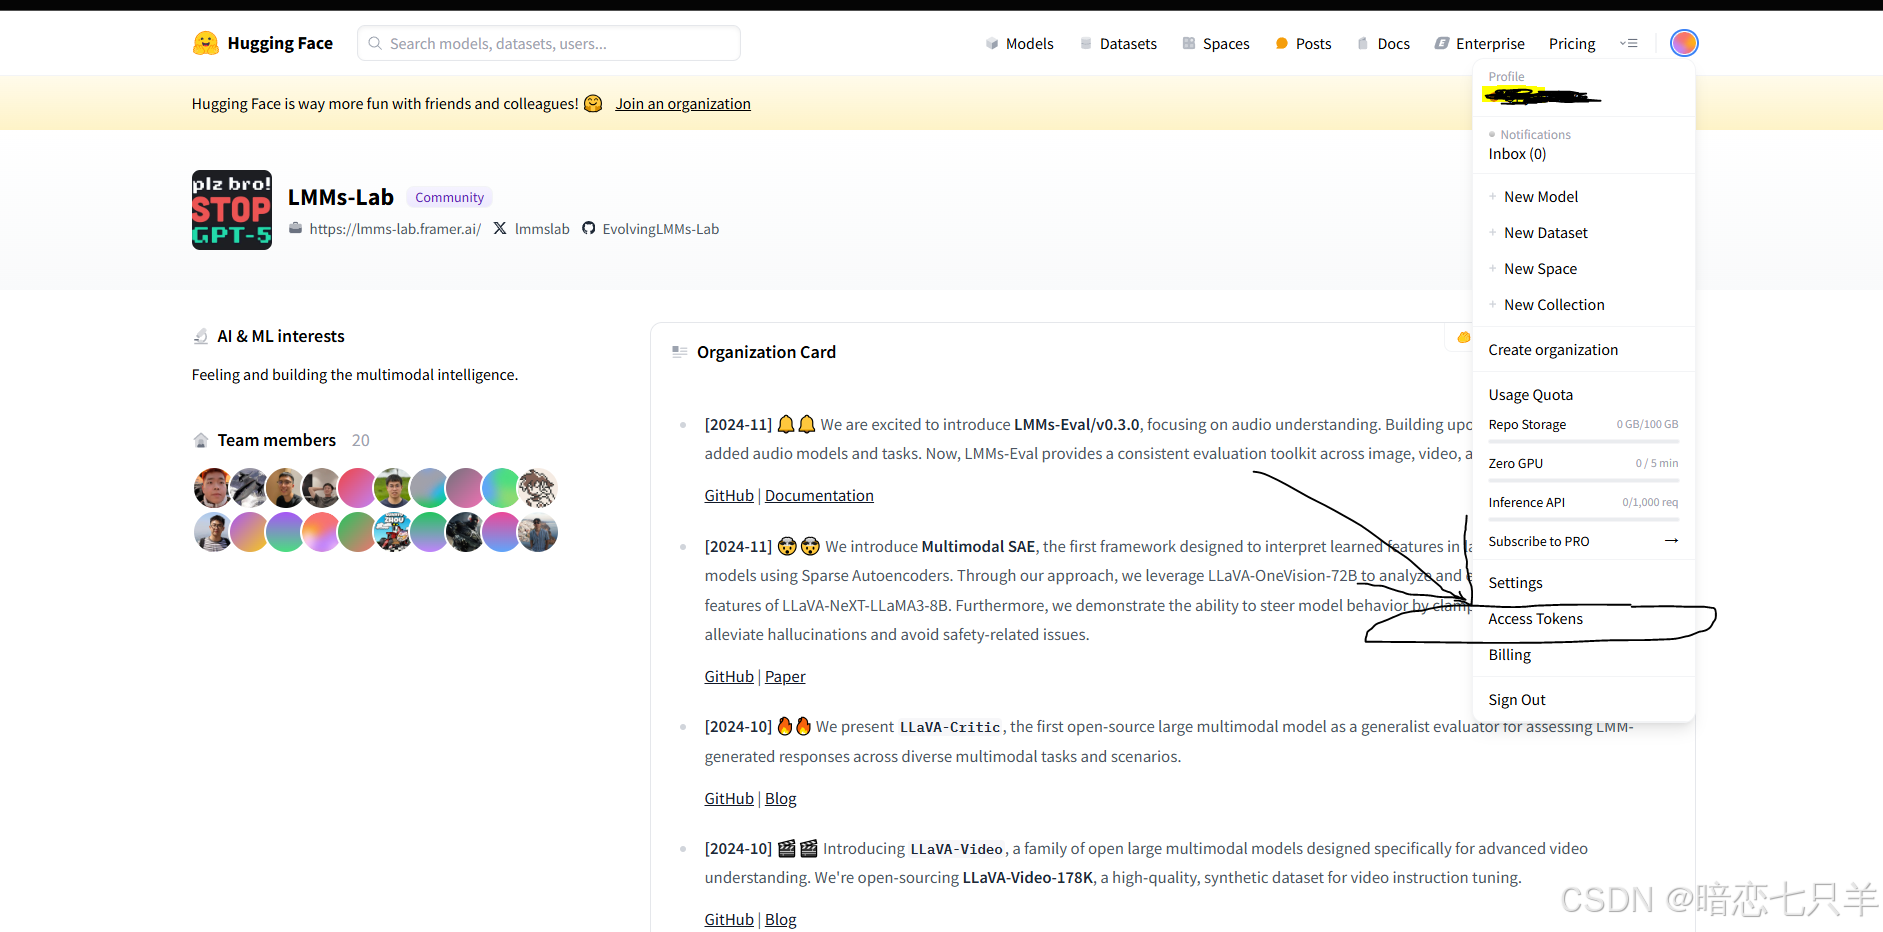The image size is (1883, 932).
Task: Click the Team members house icon
Action: tap(201, 440)
